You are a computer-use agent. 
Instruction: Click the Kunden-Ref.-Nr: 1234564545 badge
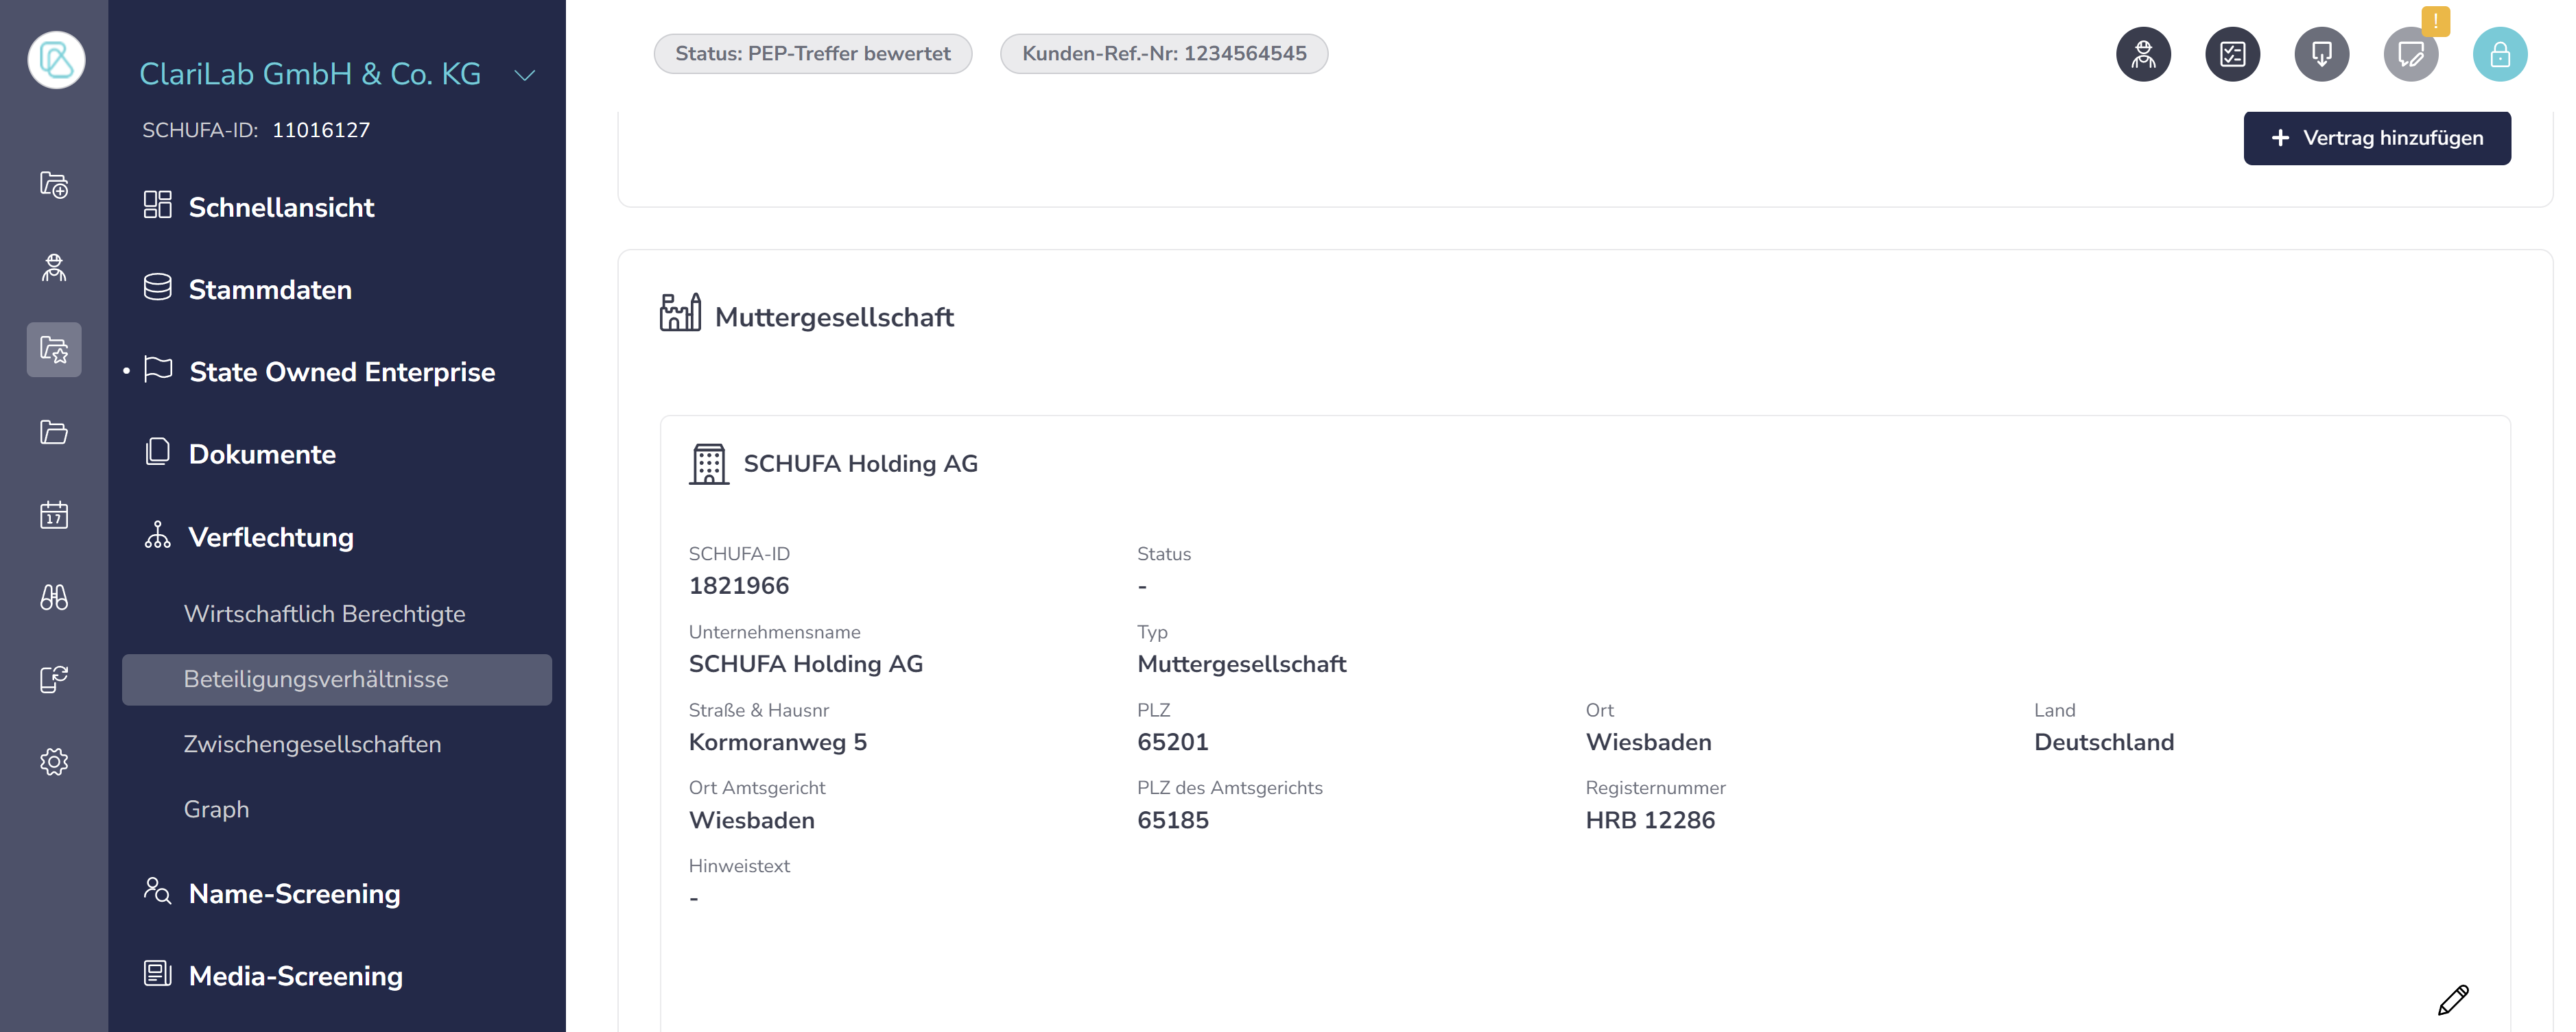click(x=1163, y=54)
